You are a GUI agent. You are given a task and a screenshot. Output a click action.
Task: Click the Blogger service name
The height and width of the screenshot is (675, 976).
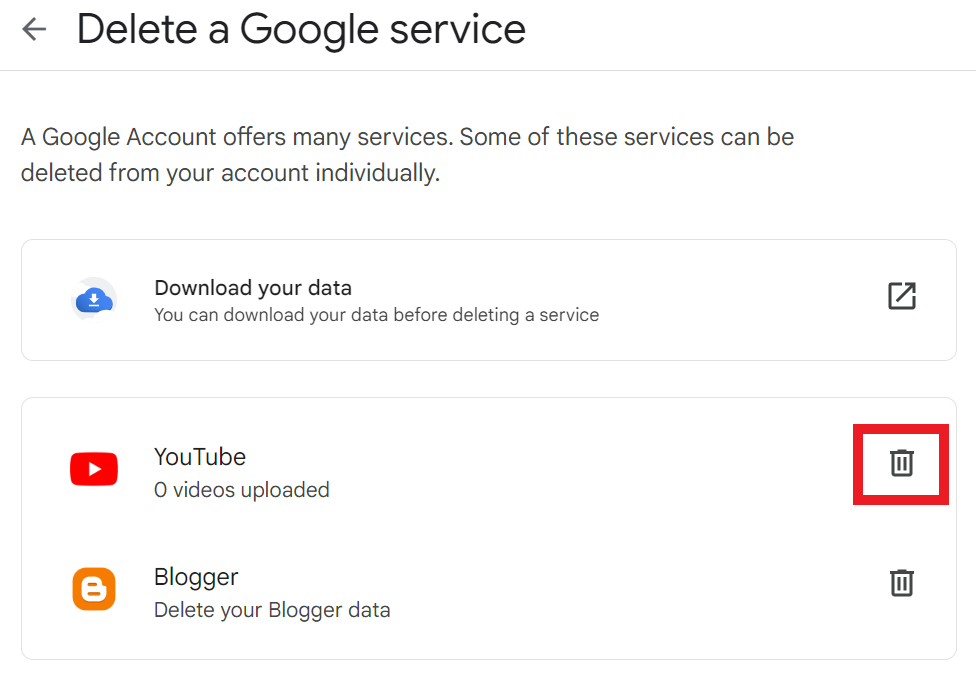pyautogui.click(x=195, y=577)
